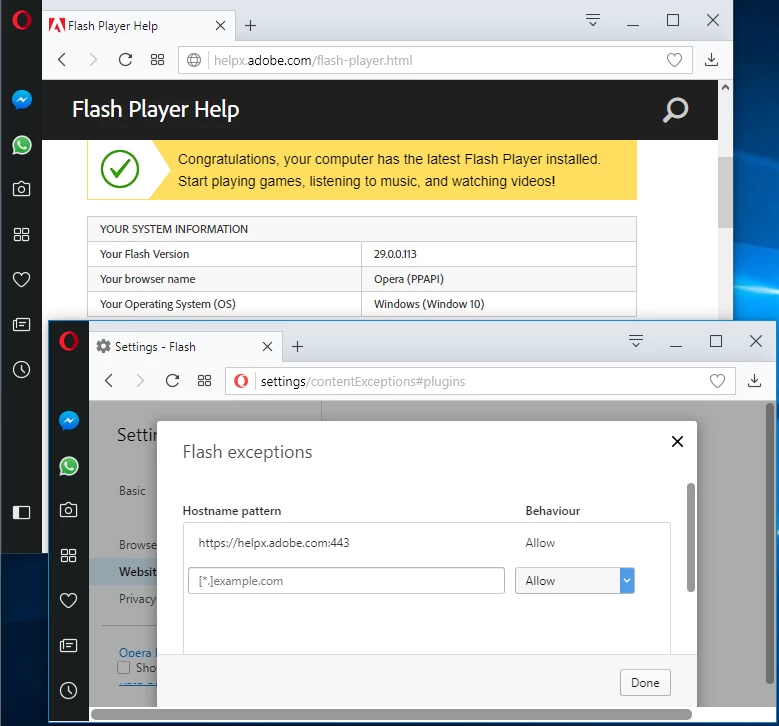The height and width of the screenshot is (726, 779).
Task: Go back in Flash Player Help window
Action: (62, 60)
